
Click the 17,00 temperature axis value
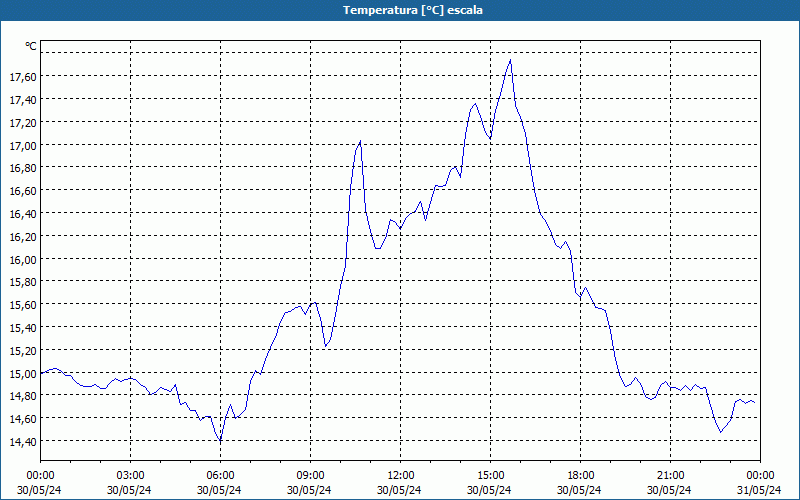23,145
